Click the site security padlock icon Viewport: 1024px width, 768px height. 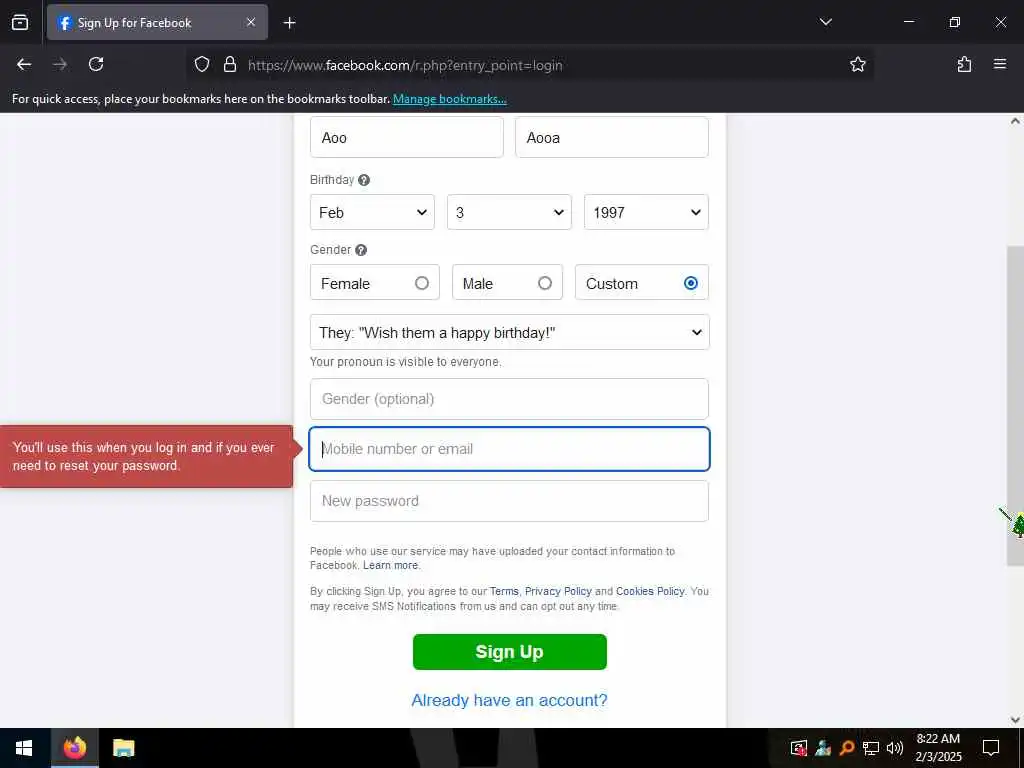click(x=229, y=64)
